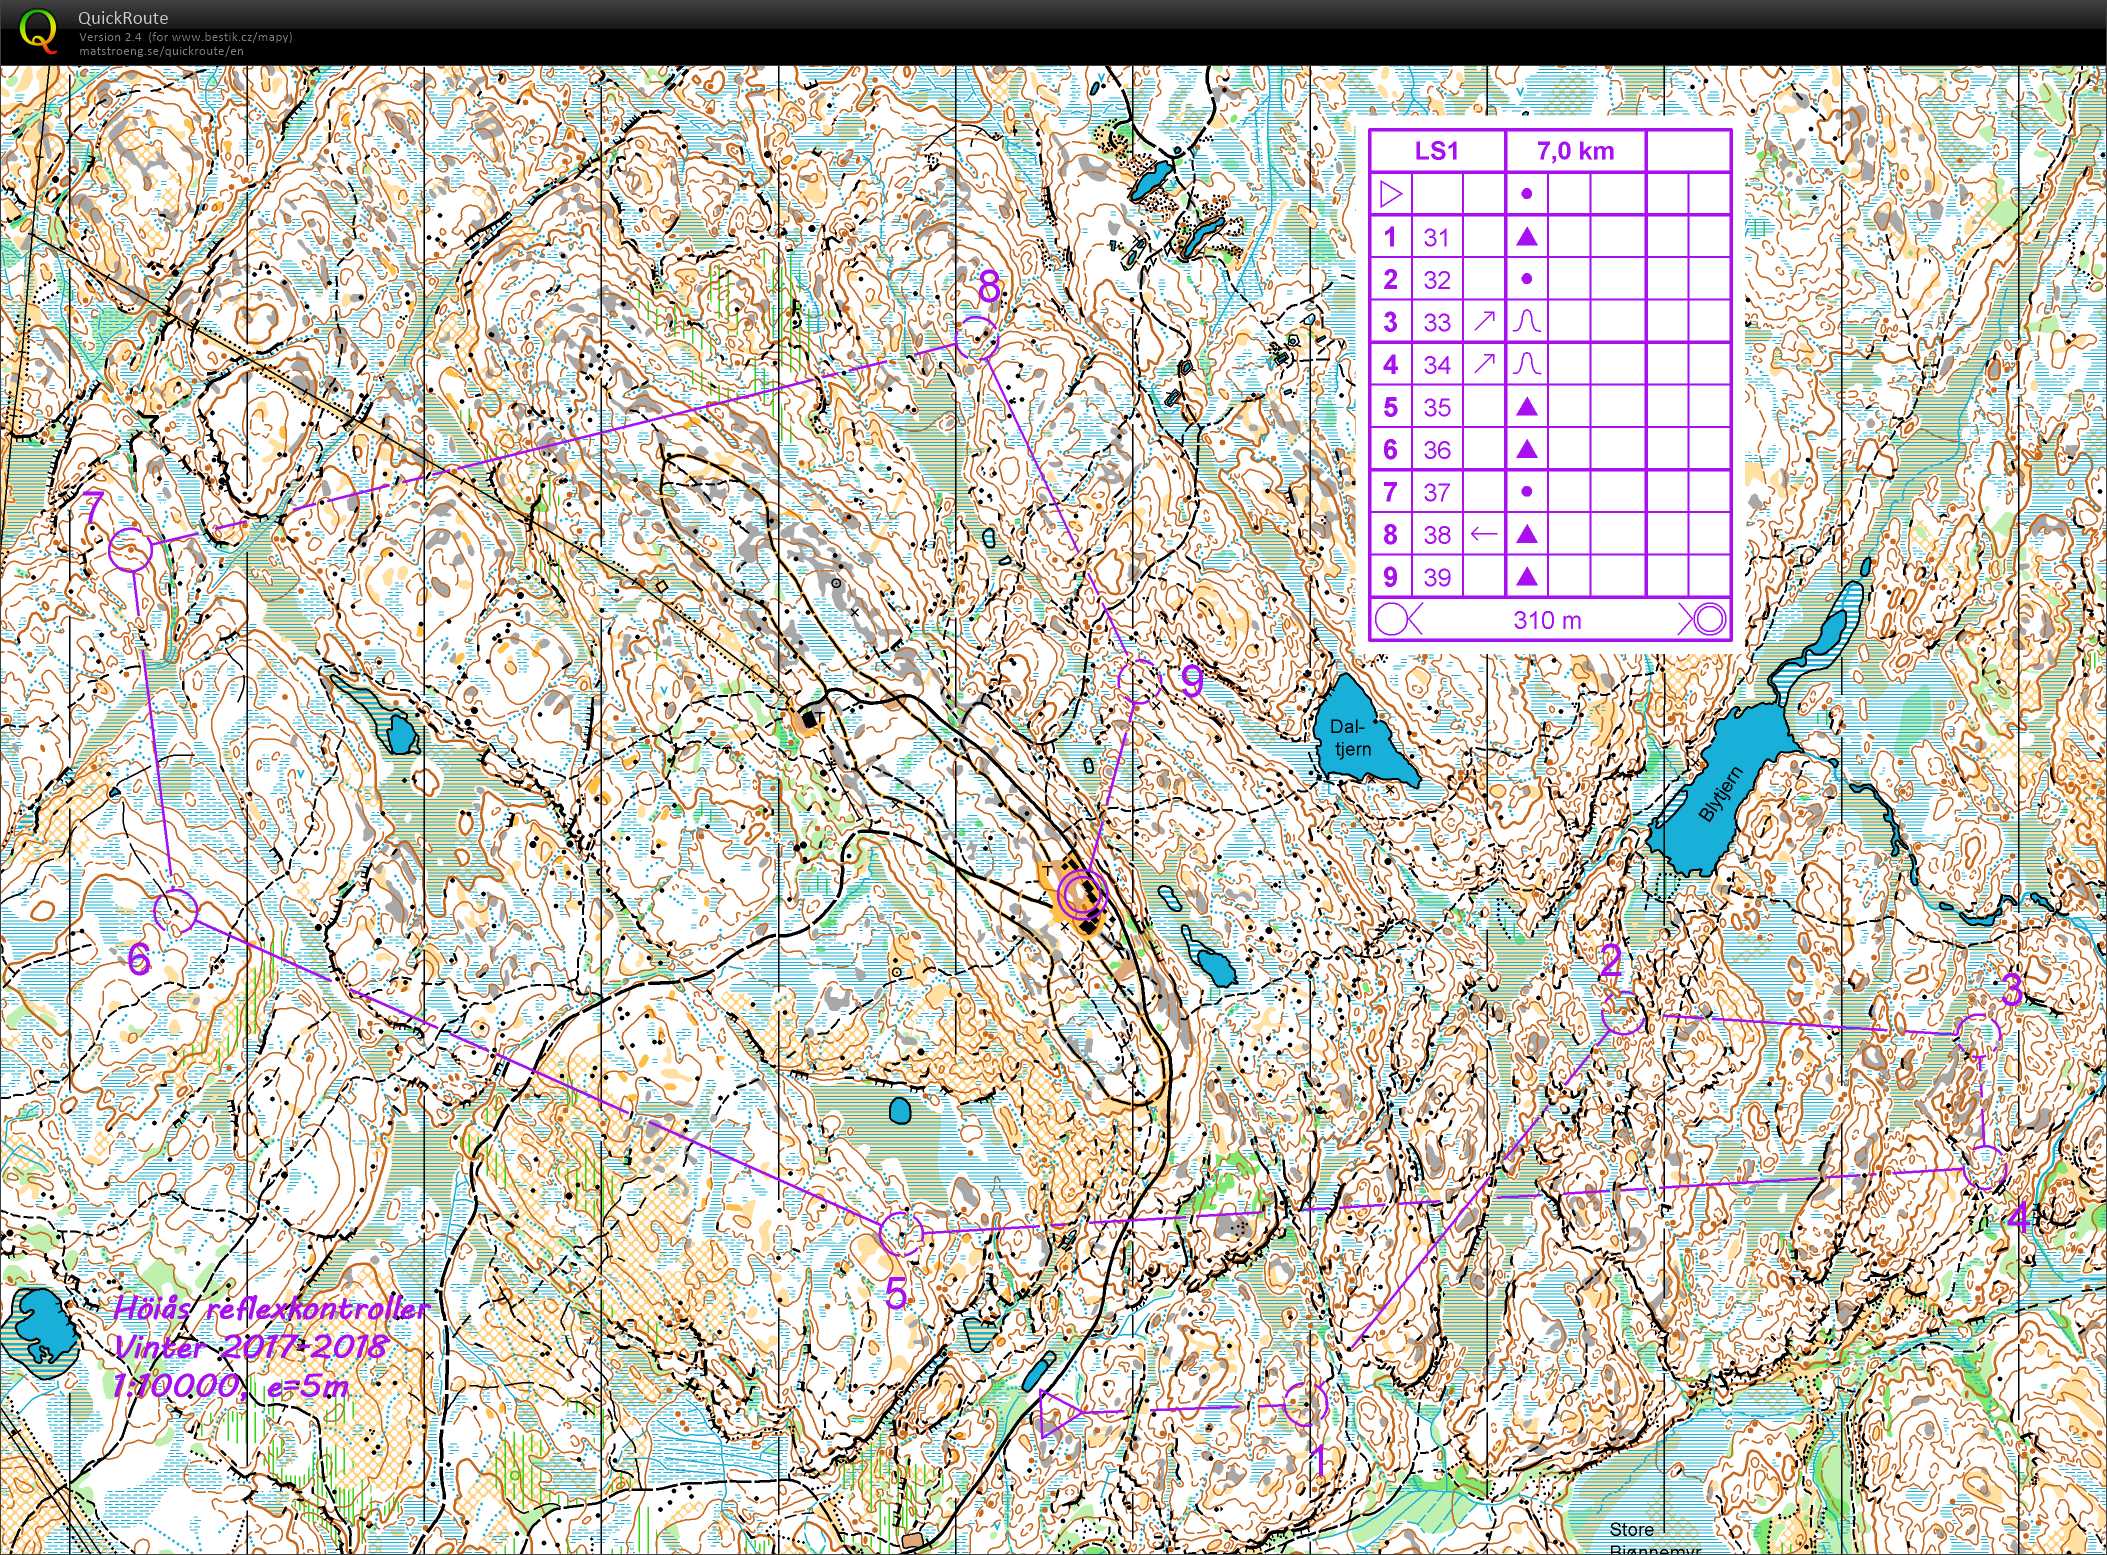2107x1555 pixels.
Task: Click the northeast arrow in row 34
Action: (x=1484, y=364)
